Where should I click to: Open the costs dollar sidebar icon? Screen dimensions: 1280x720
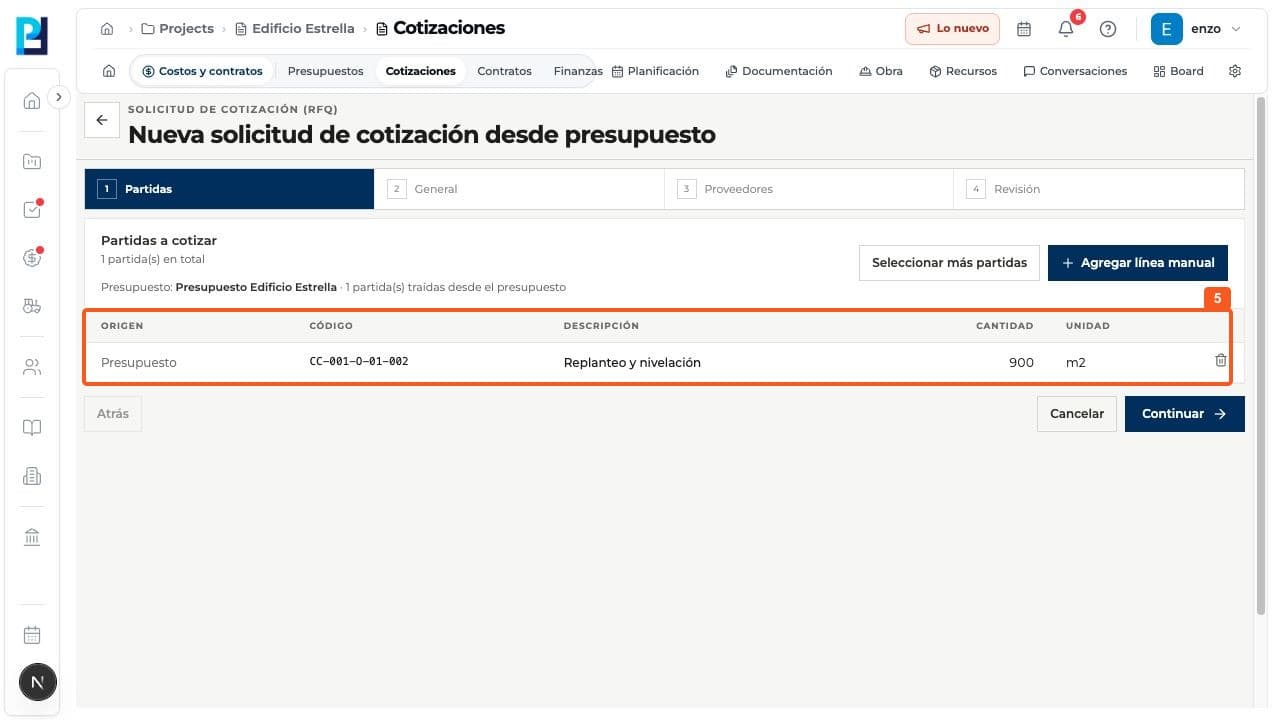click(x=32, y=258)
